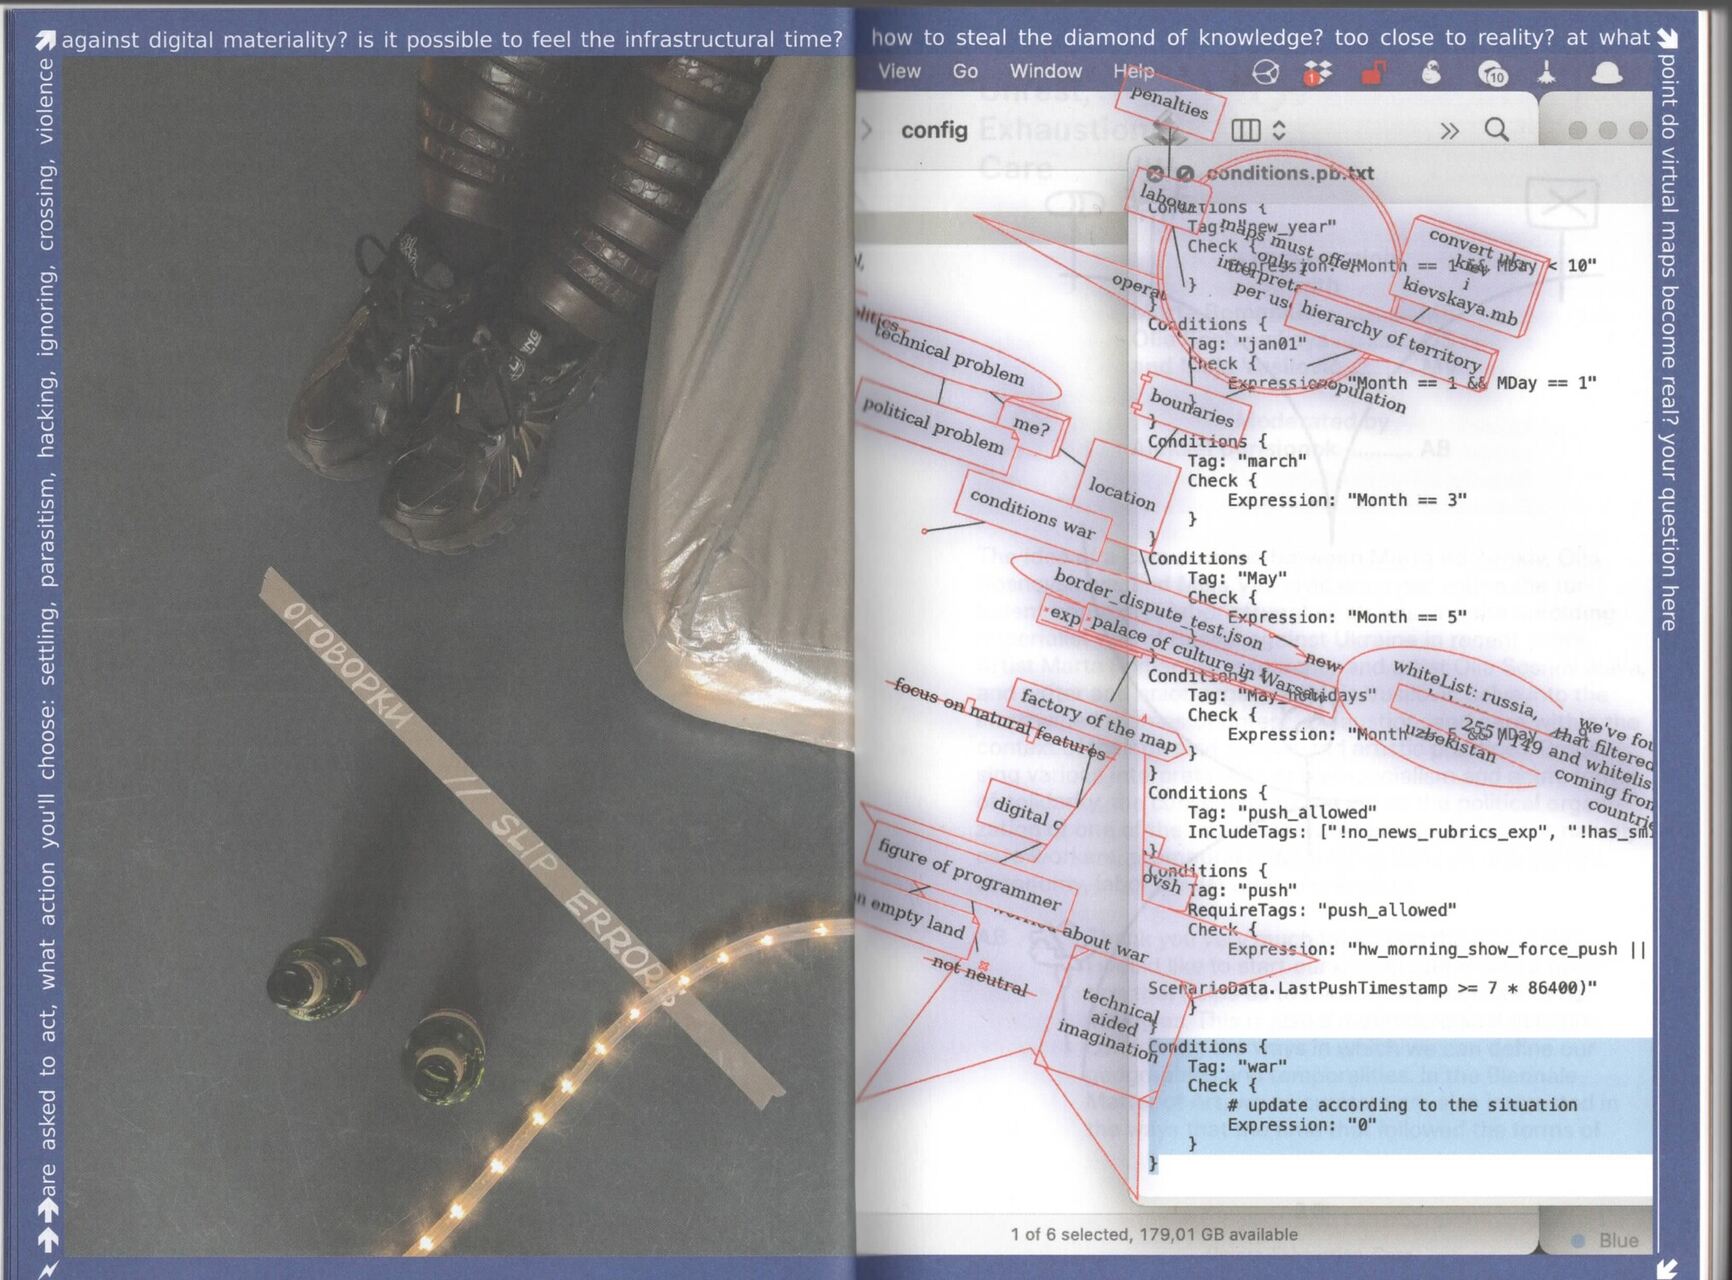
Task: Open the Help menu
Action: tap(1133, 71)
